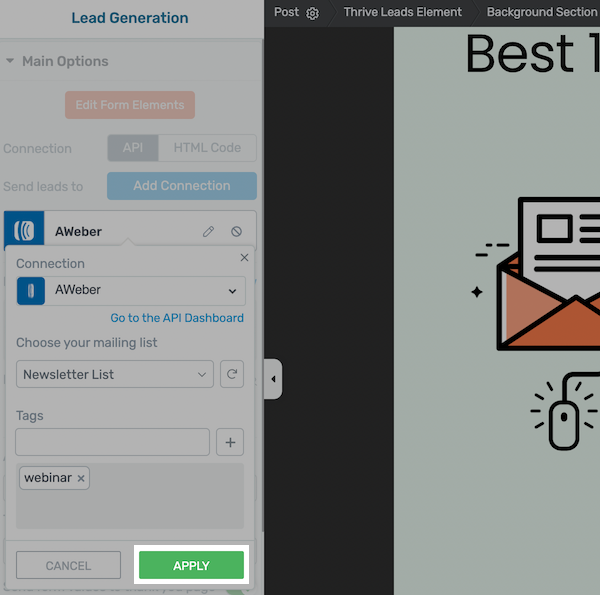Open the Connection dropdown showing AWeber
This screenshot has width=600, height=595.
[x=130, y=290]
